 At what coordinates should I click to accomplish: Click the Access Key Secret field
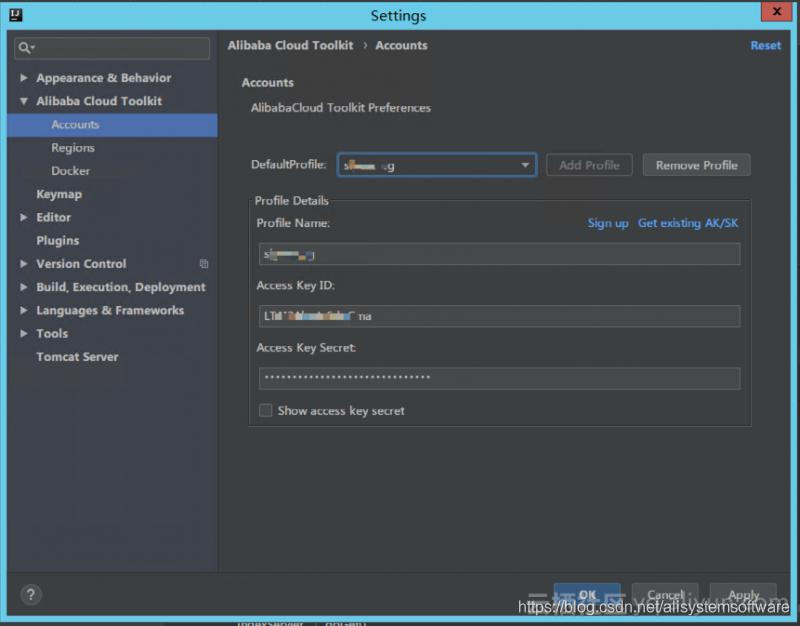(x=499, y=378)
